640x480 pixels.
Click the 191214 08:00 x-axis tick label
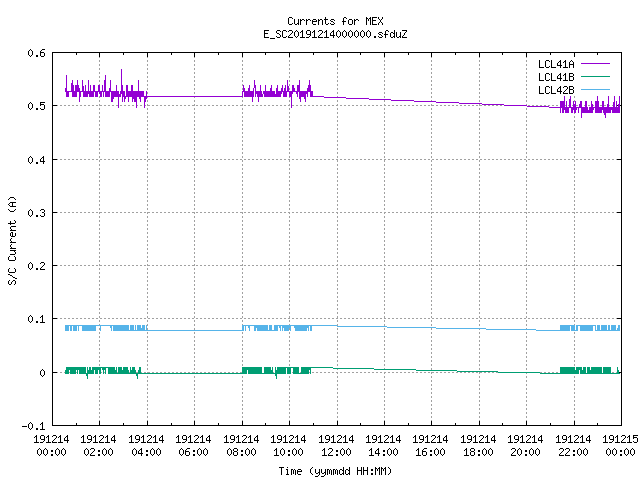pyautogui.click(x=241, y=446)
